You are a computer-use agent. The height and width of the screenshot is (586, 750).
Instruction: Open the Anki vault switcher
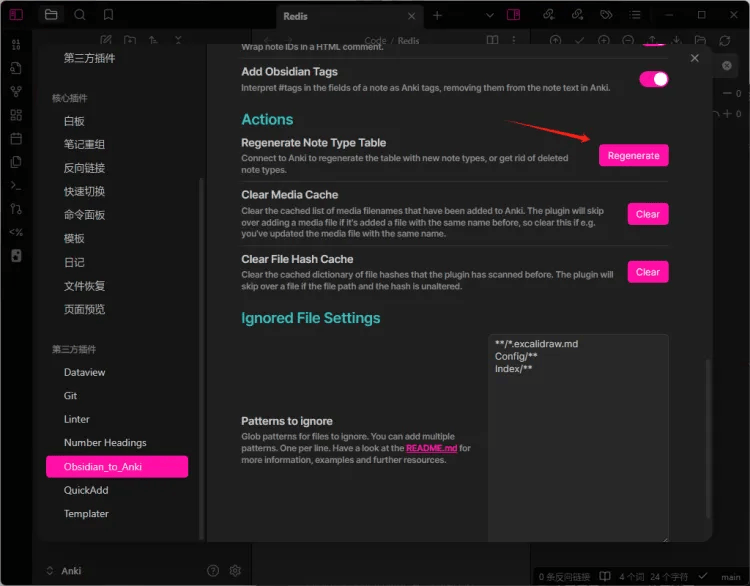point(64,570)
